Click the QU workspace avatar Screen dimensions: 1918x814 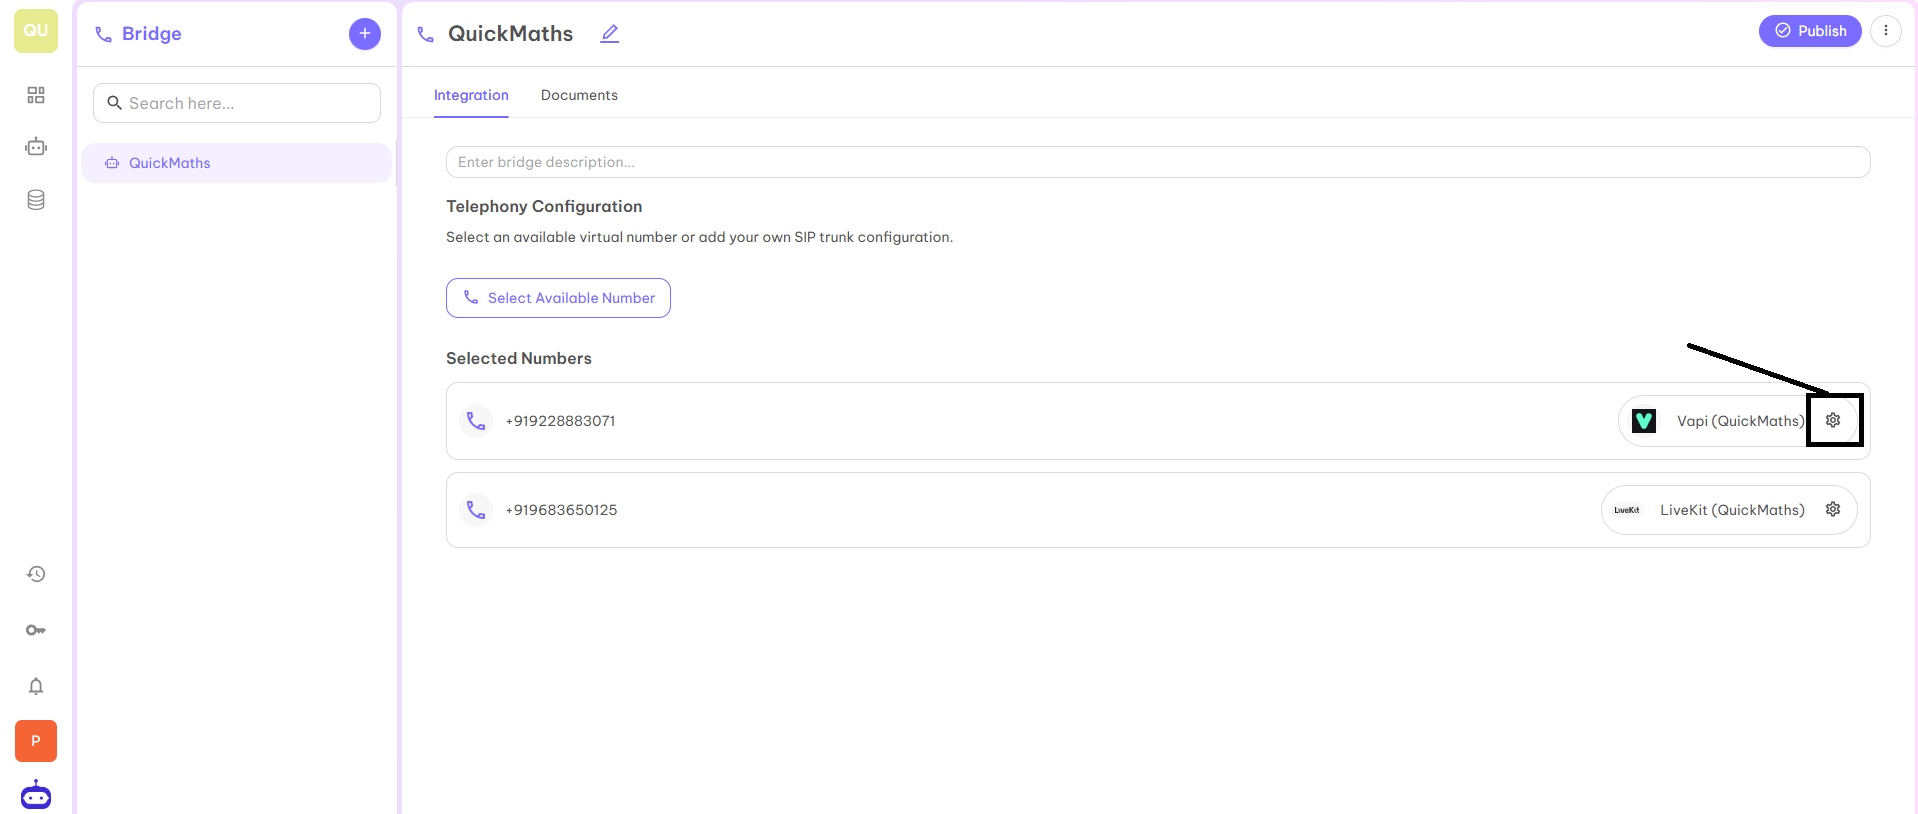[36, 31]
